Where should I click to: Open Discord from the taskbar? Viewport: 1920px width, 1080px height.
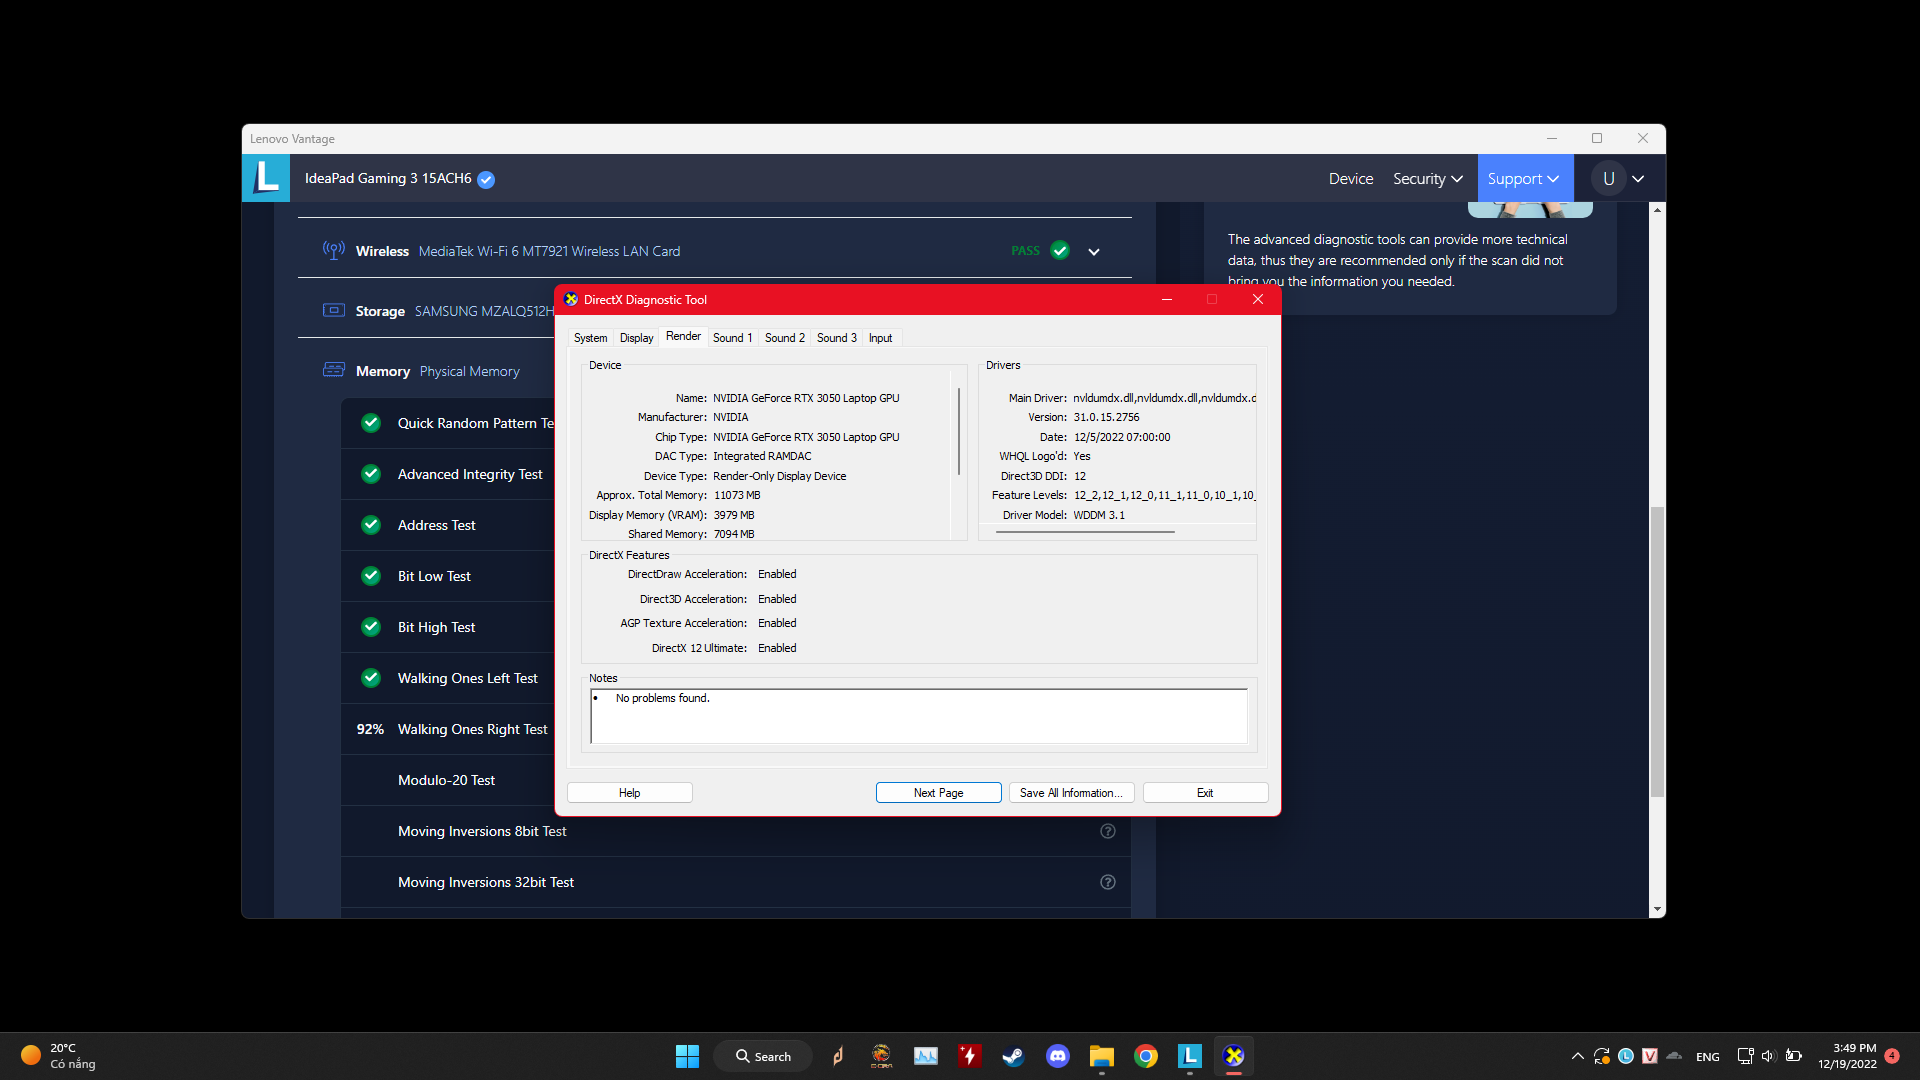(1057, 1056)
